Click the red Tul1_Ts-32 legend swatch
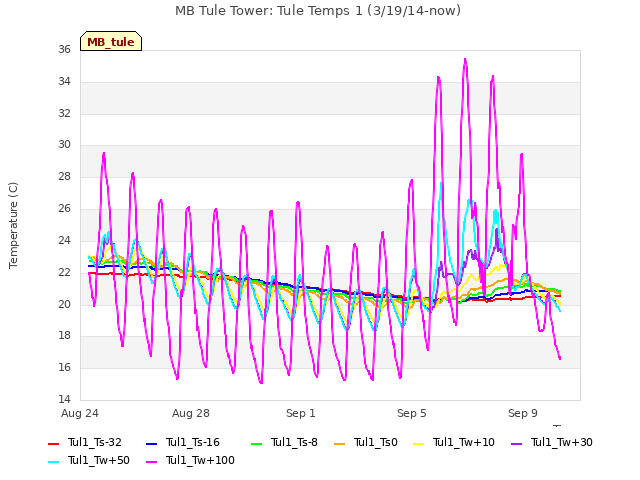This screenshot has height=480, width=640. pos(53,443)
